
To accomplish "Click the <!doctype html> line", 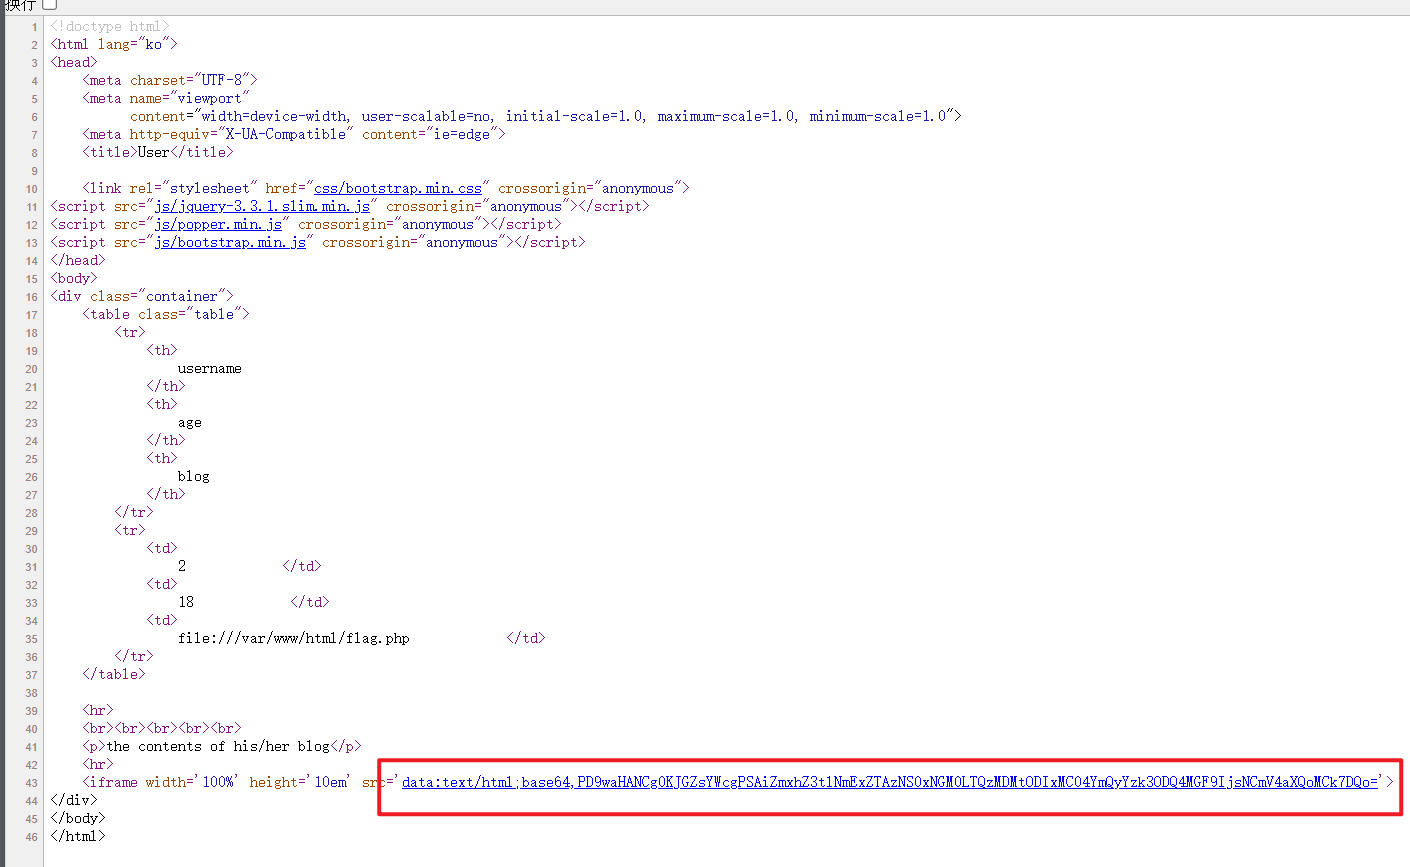I will point(110,26).
